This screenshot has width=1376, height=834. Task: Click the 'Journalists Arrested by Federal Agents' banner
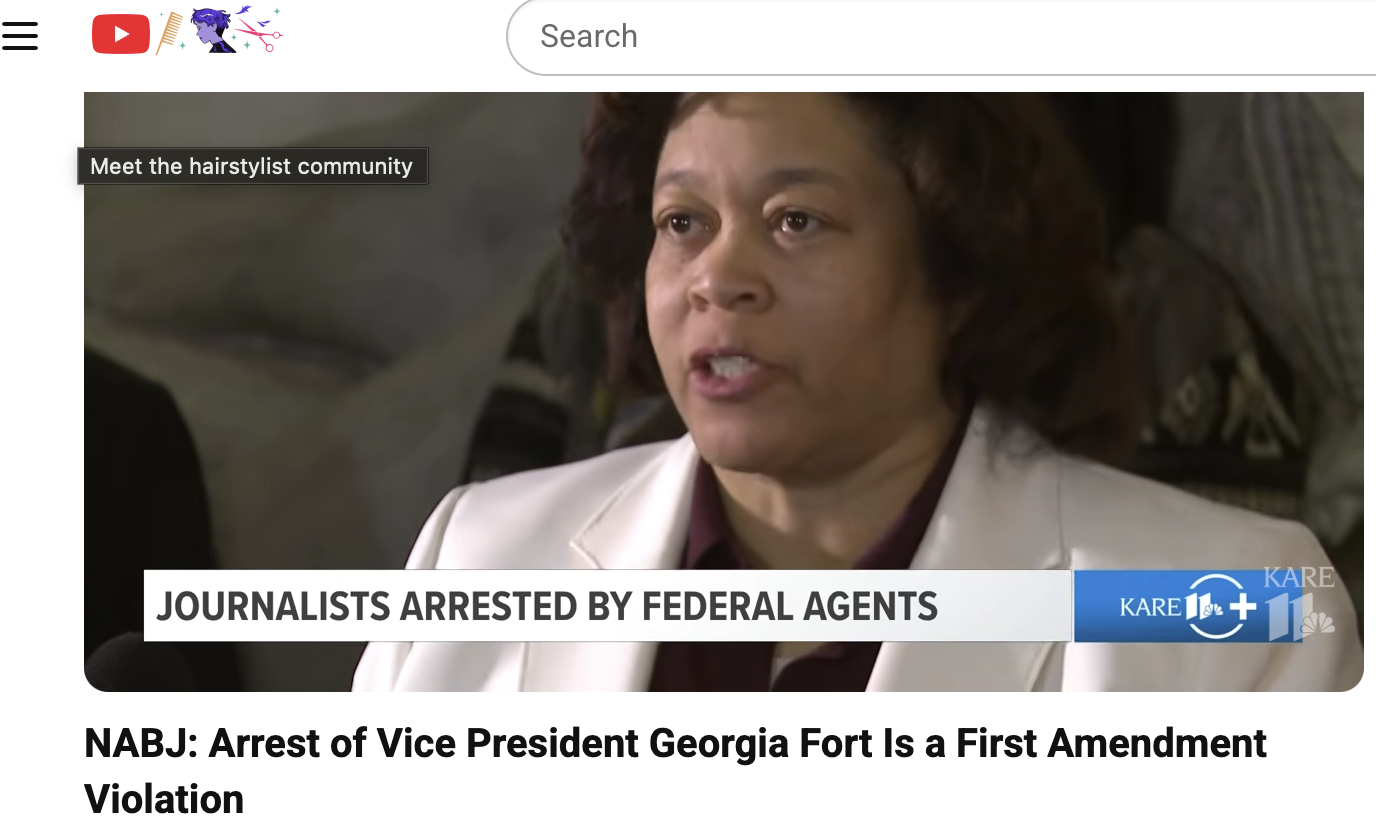608,606
